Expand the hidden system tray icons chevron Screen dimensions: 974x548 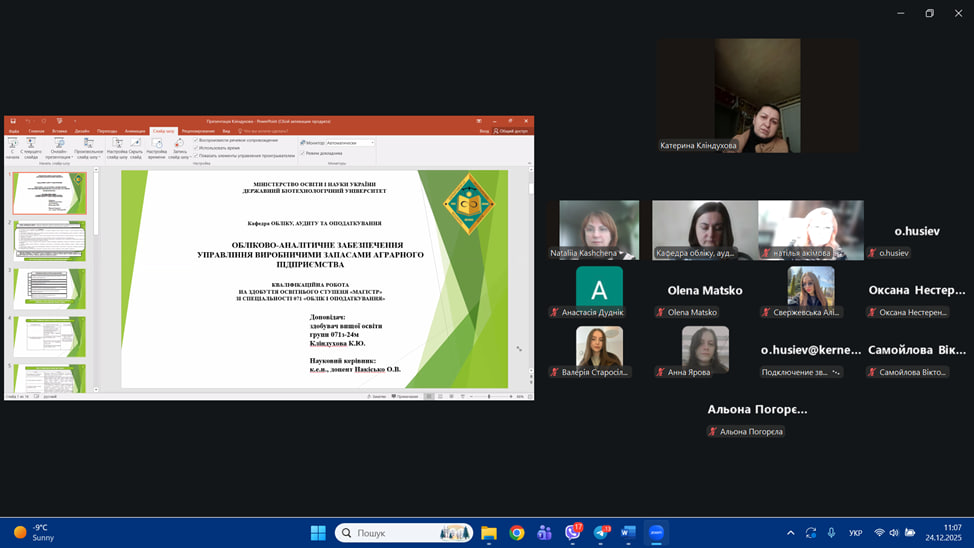click(790, 533)
